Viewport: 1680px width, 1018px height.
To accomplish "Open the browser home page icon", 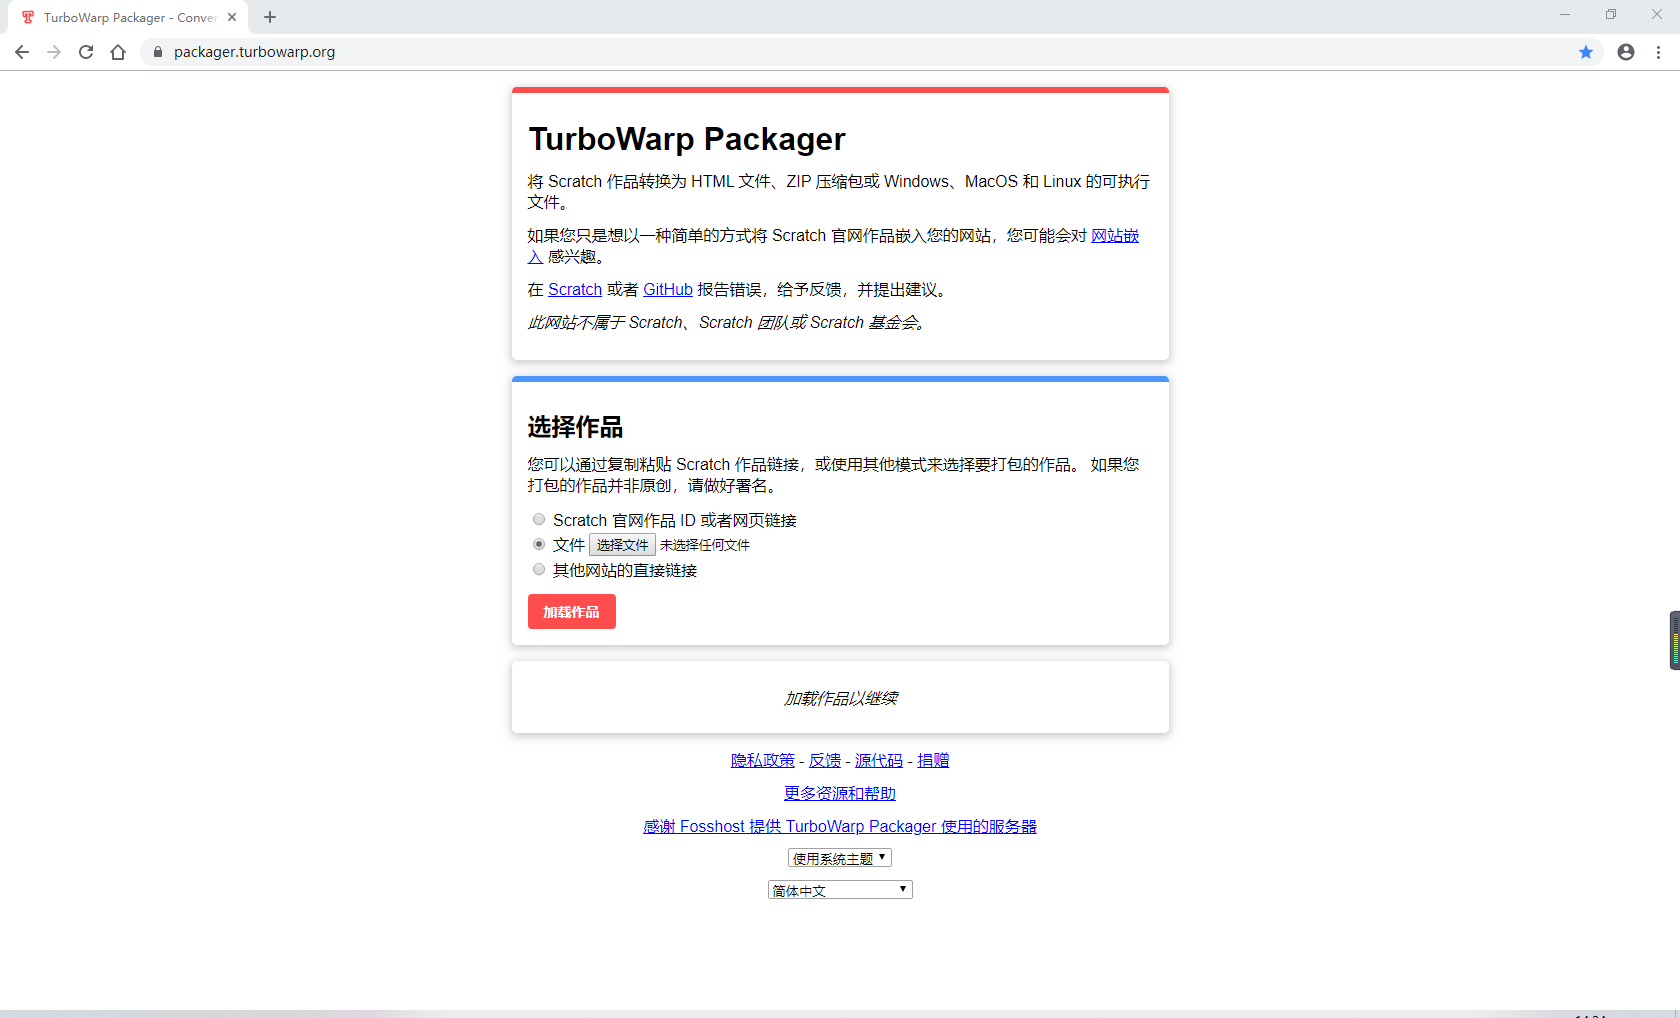I will pyautogui.click(x=118, y=52).
